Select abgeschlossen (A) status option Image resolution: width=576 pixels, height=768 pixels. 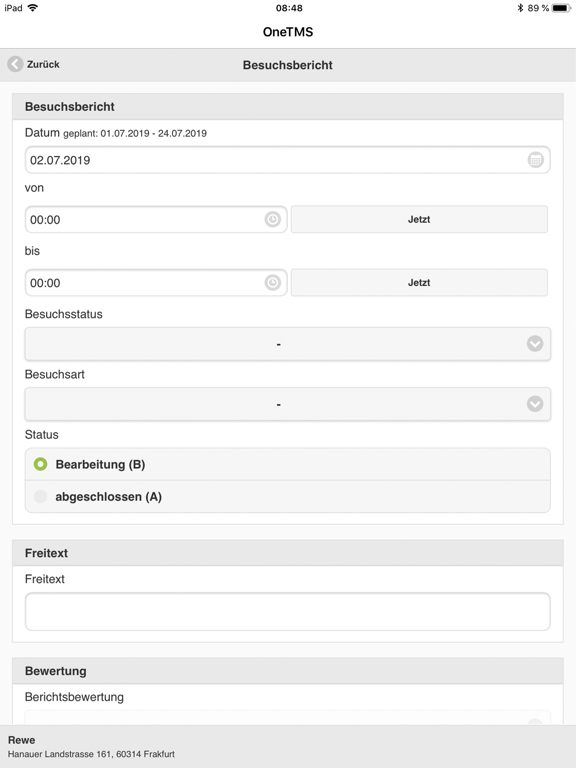tap(288, 497)
